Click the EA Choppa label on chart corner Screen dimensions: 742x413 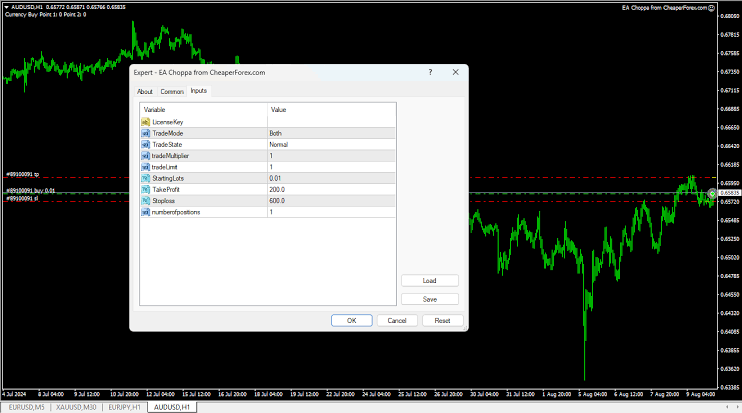(x=664, y=8)
